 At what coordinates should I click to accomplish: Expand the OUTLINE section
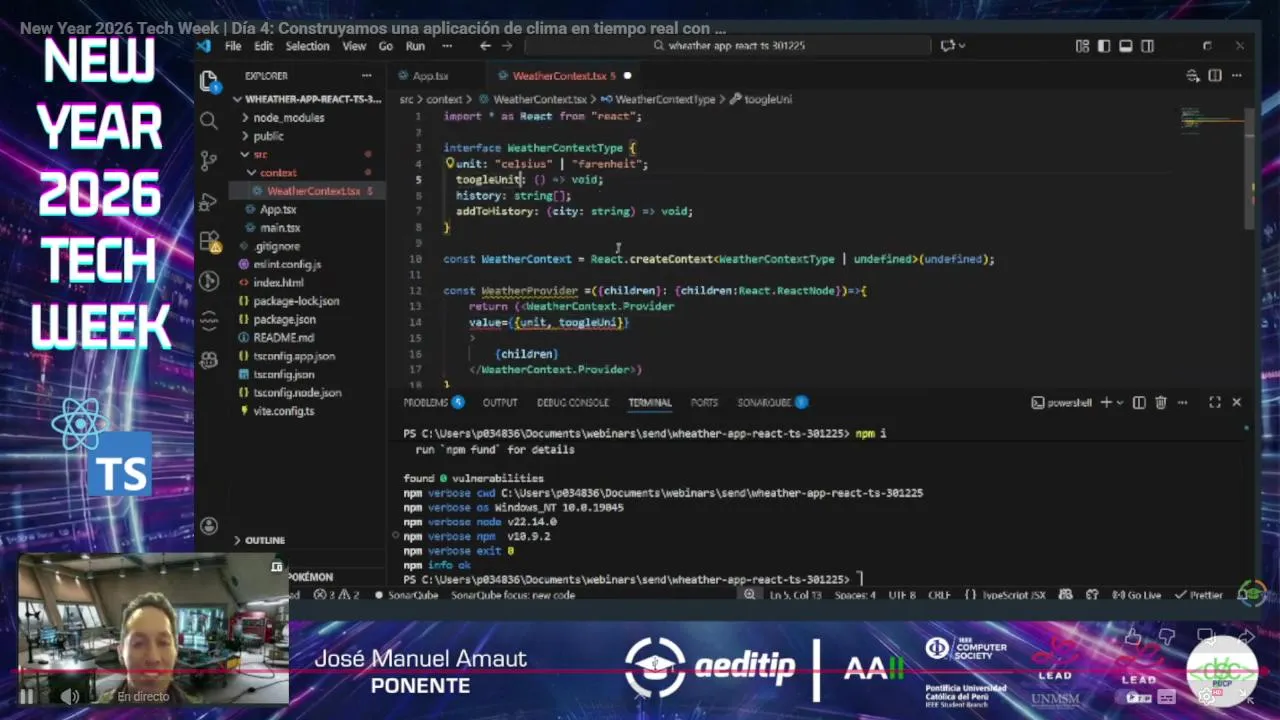pyautogui.click(x=260, y=540)
